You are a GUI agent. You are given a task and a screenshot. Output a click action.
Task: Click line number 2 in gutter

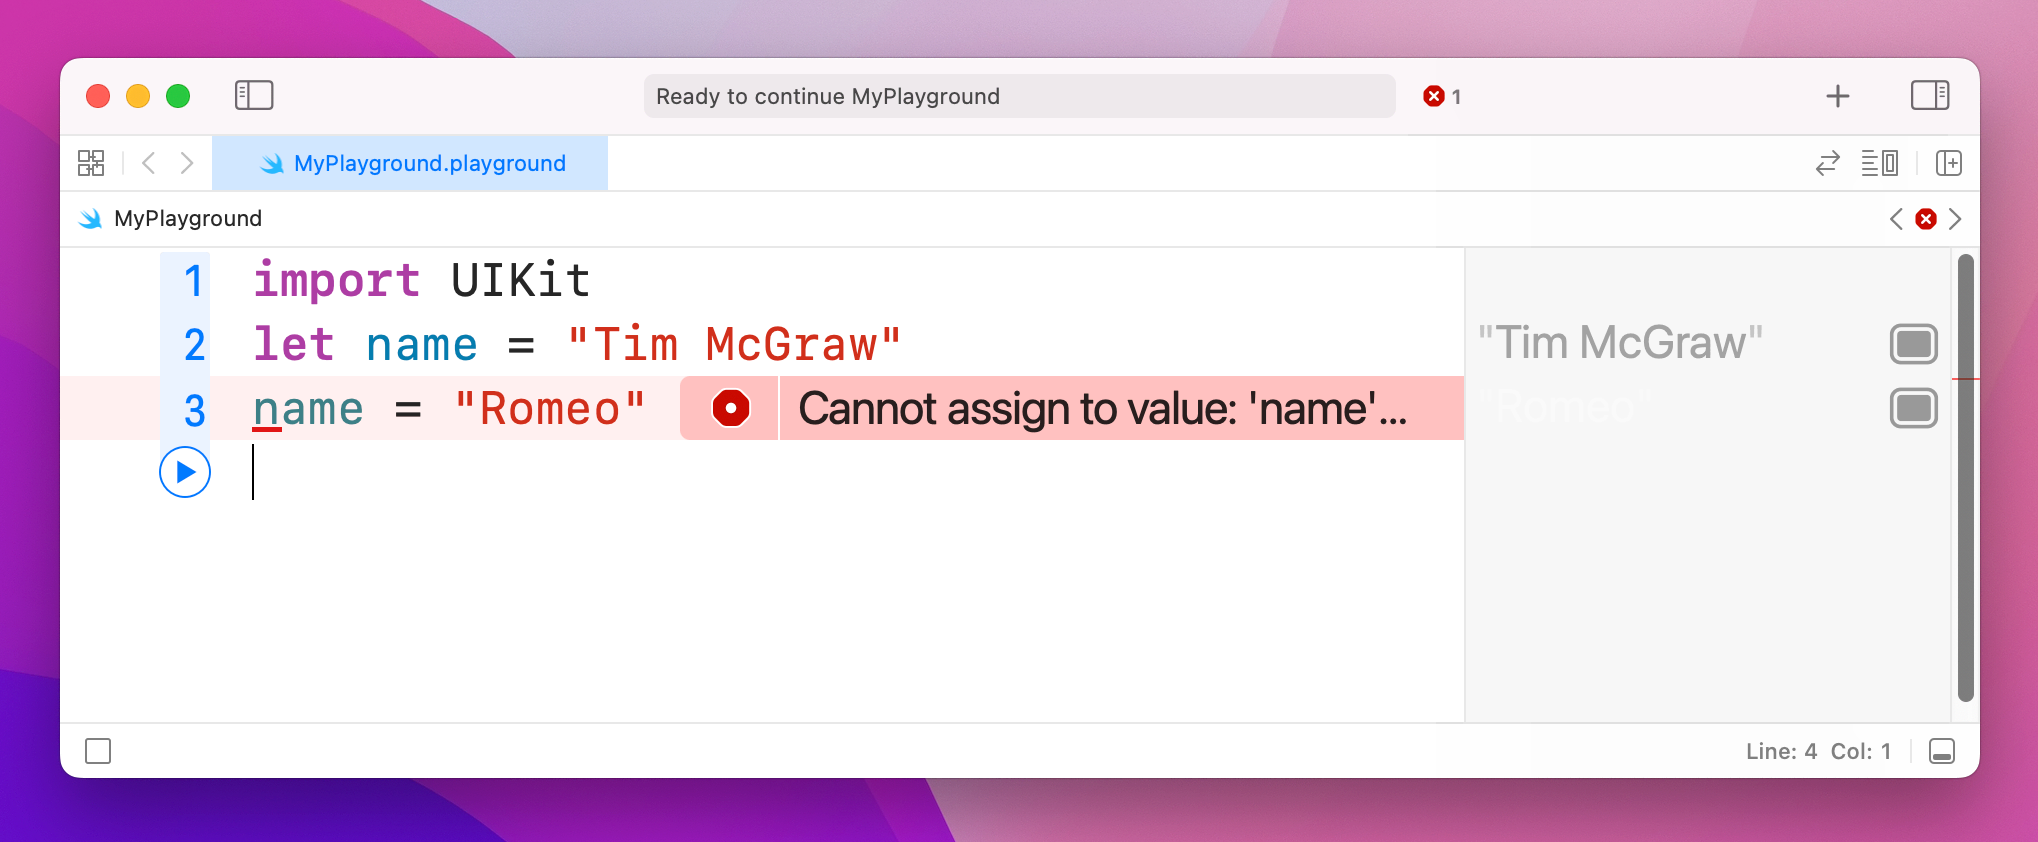pyautogui.click(x=194, y=345)
